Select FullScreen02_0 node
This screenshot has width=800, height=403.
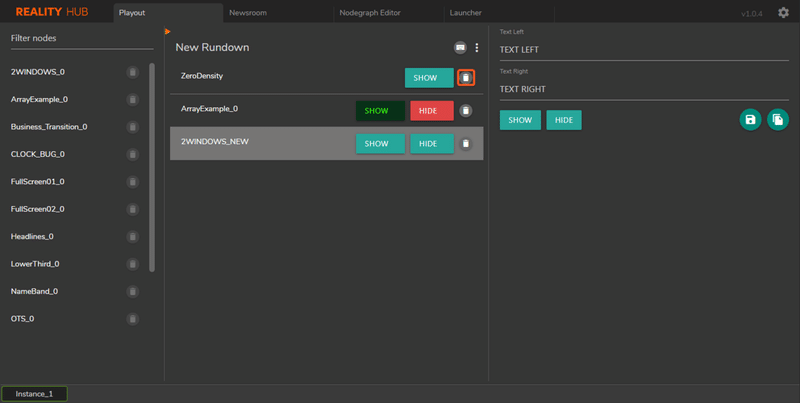point(38,209)
